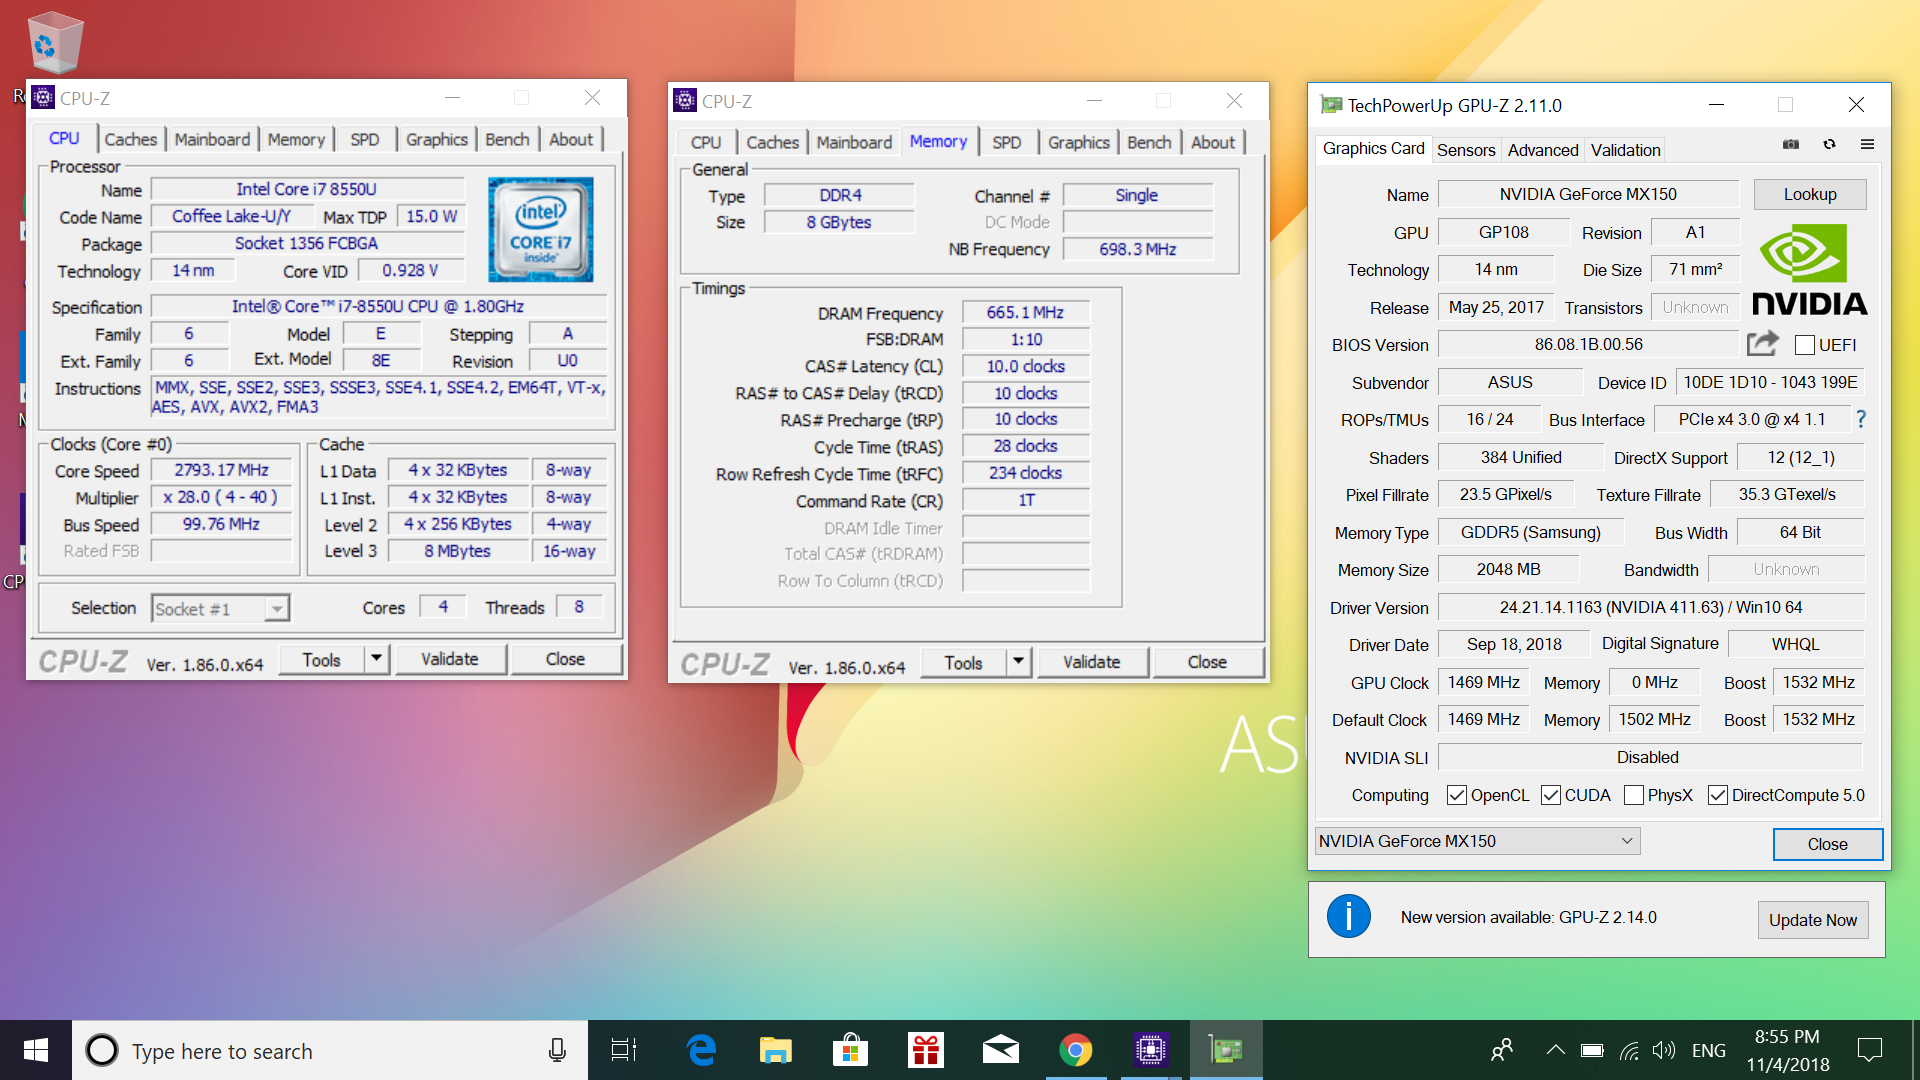
Task: Click the GPU-Z taskbar icon
Action: [x=1226, y=1050]
